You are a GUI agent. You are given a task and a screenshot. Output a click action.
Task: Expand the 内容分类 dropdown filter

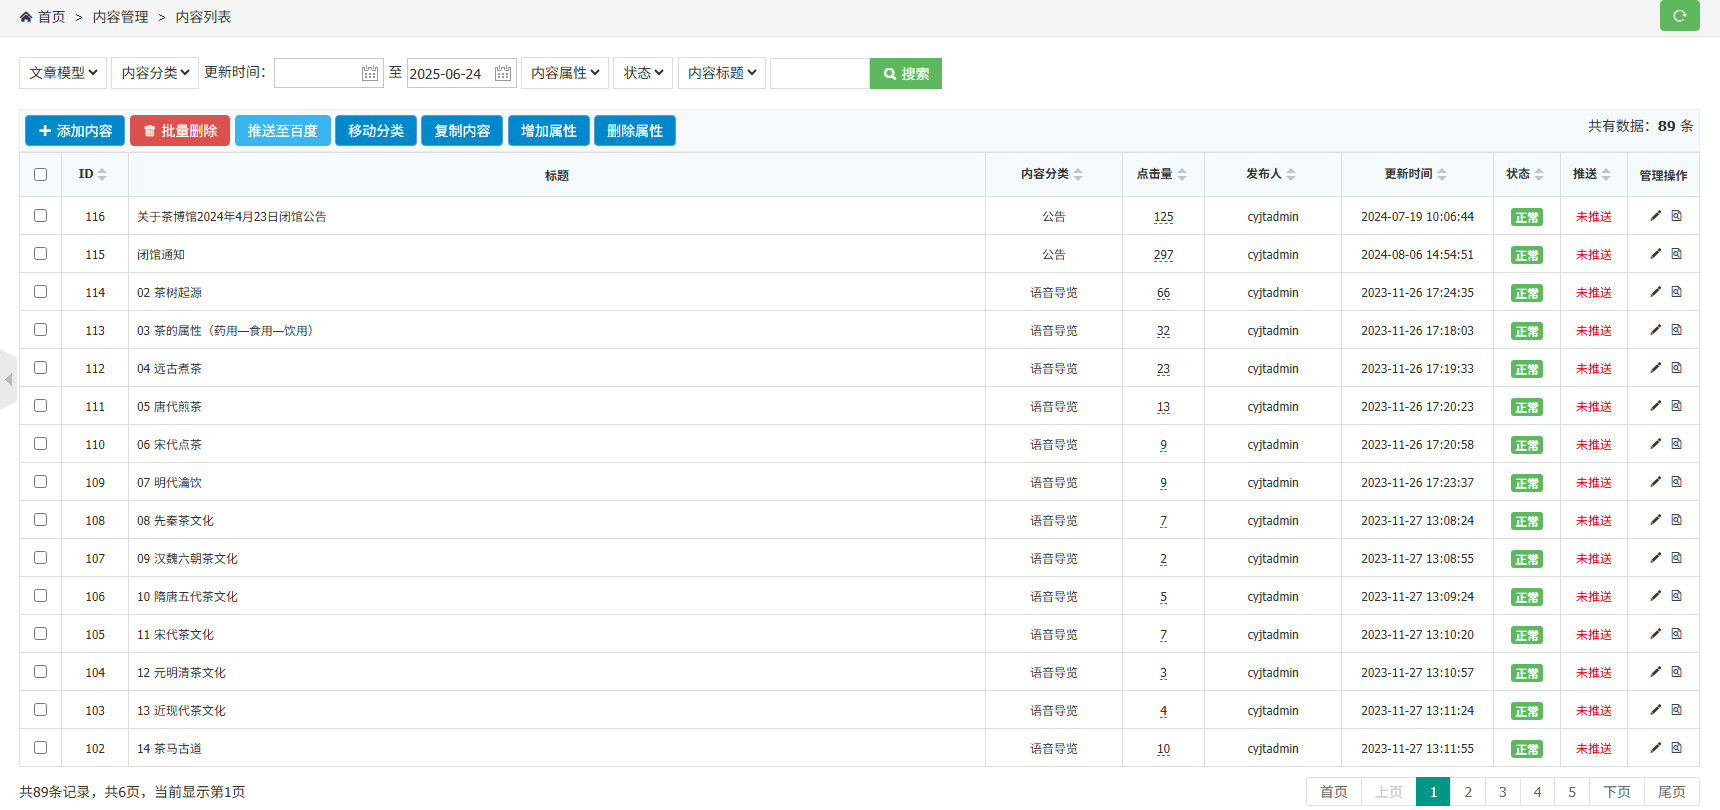155,73
